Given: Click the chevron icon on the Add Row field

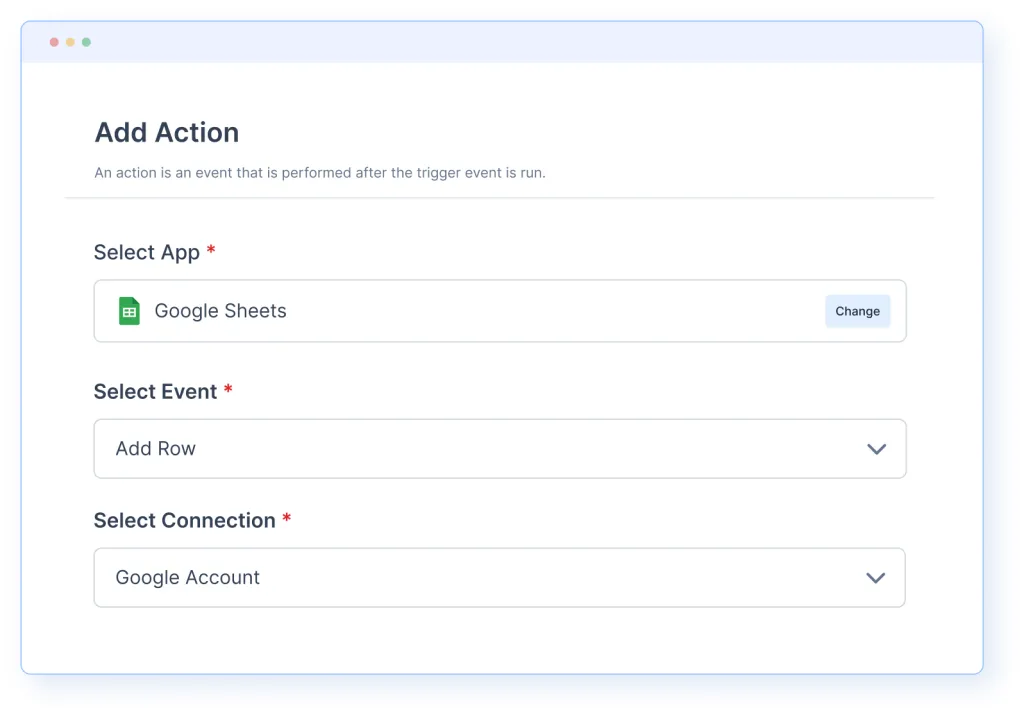Looking at the screenshot, I should coord(876,449).
